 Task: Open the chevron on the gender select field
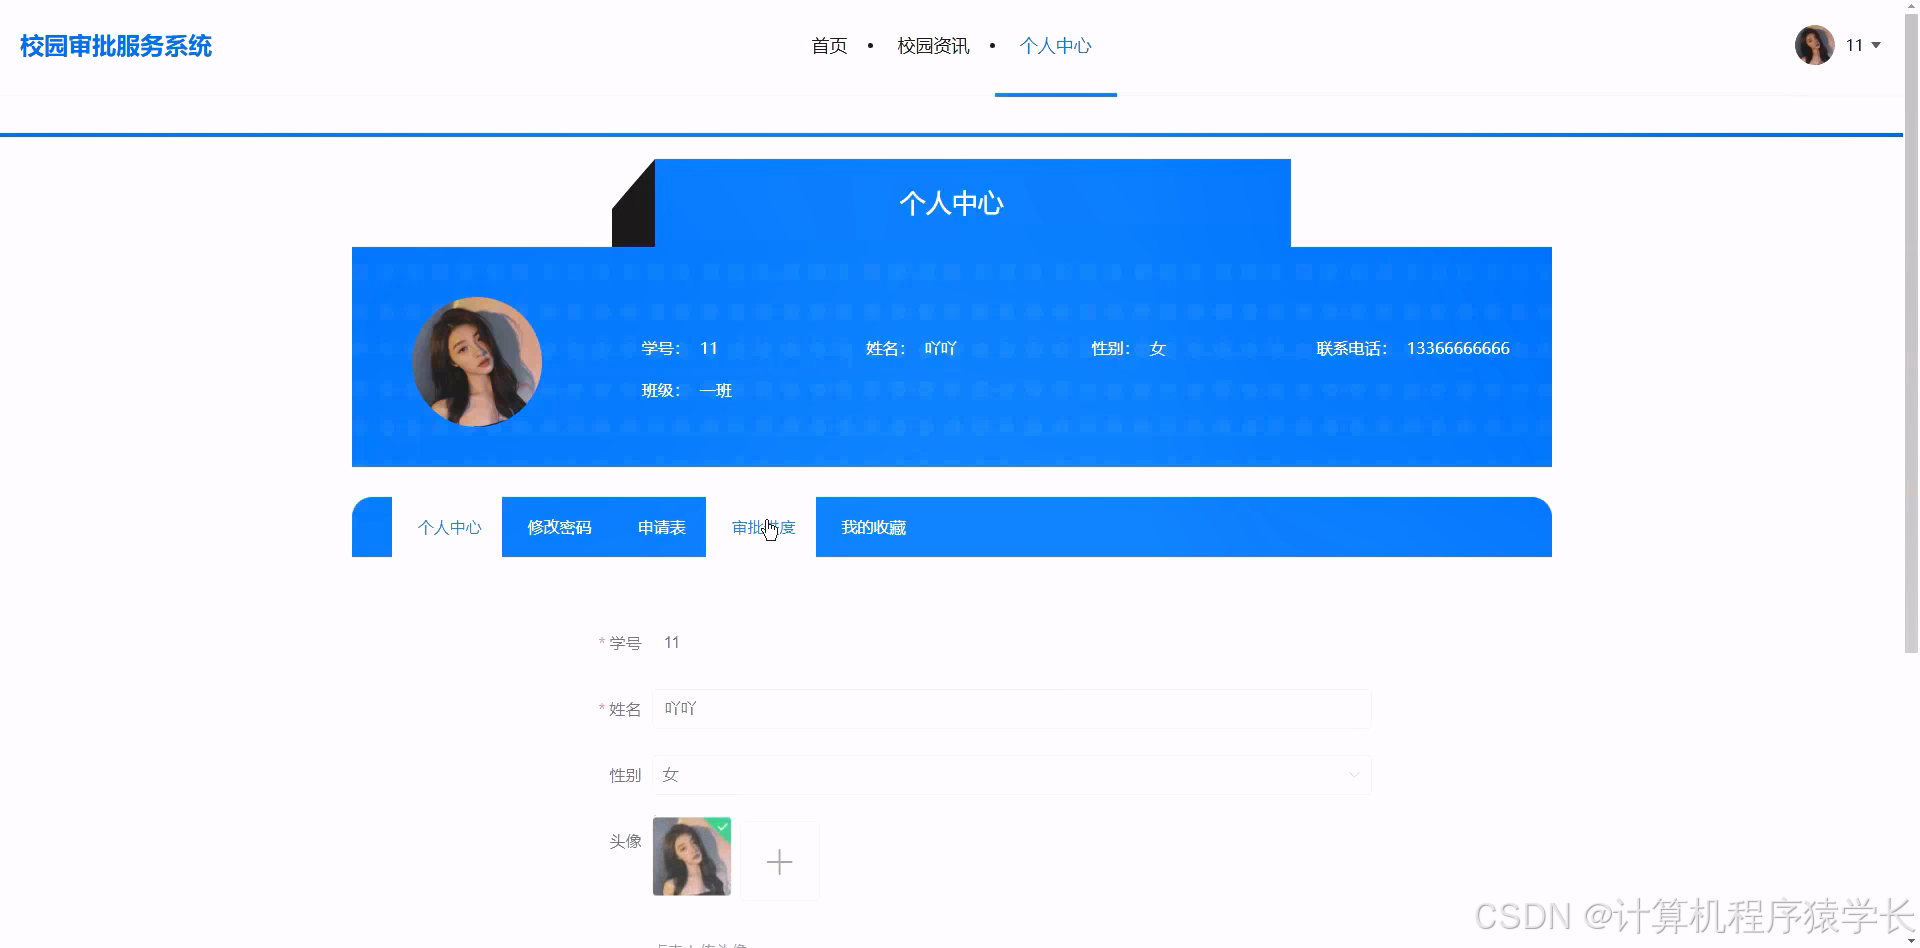(x=1355, y=775)
